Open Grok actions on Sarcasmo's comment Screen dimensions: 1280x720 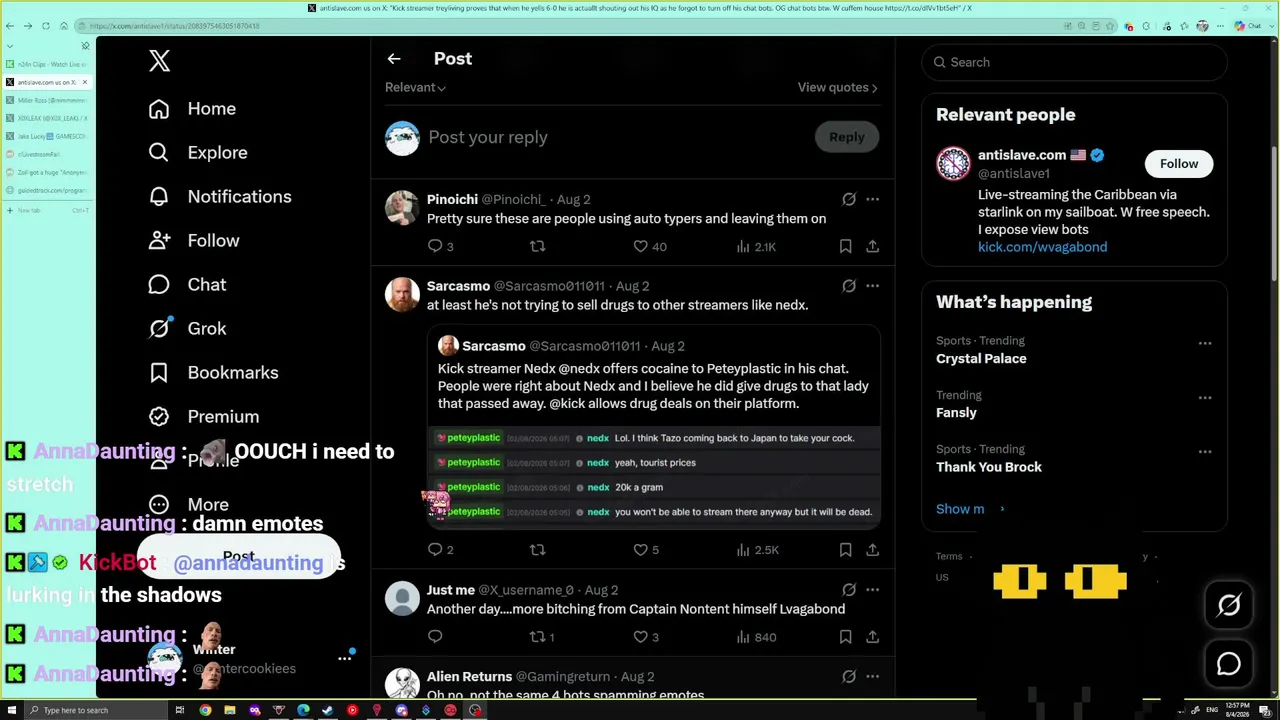(849, 286)
